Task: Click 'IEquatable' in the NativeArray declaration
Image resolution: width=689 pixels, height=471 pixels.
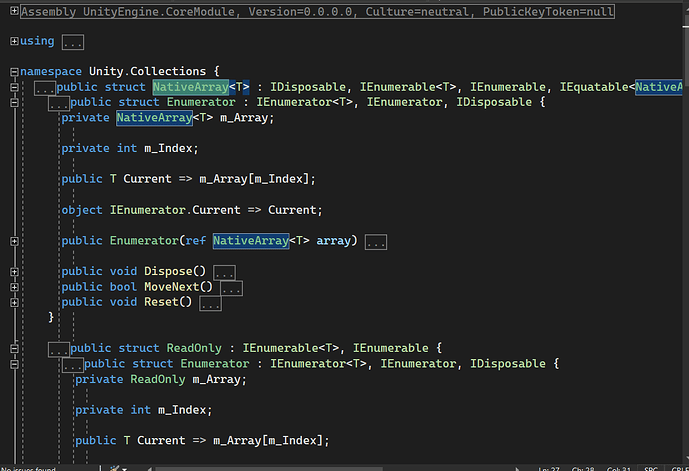Action: tap(594, 87)
